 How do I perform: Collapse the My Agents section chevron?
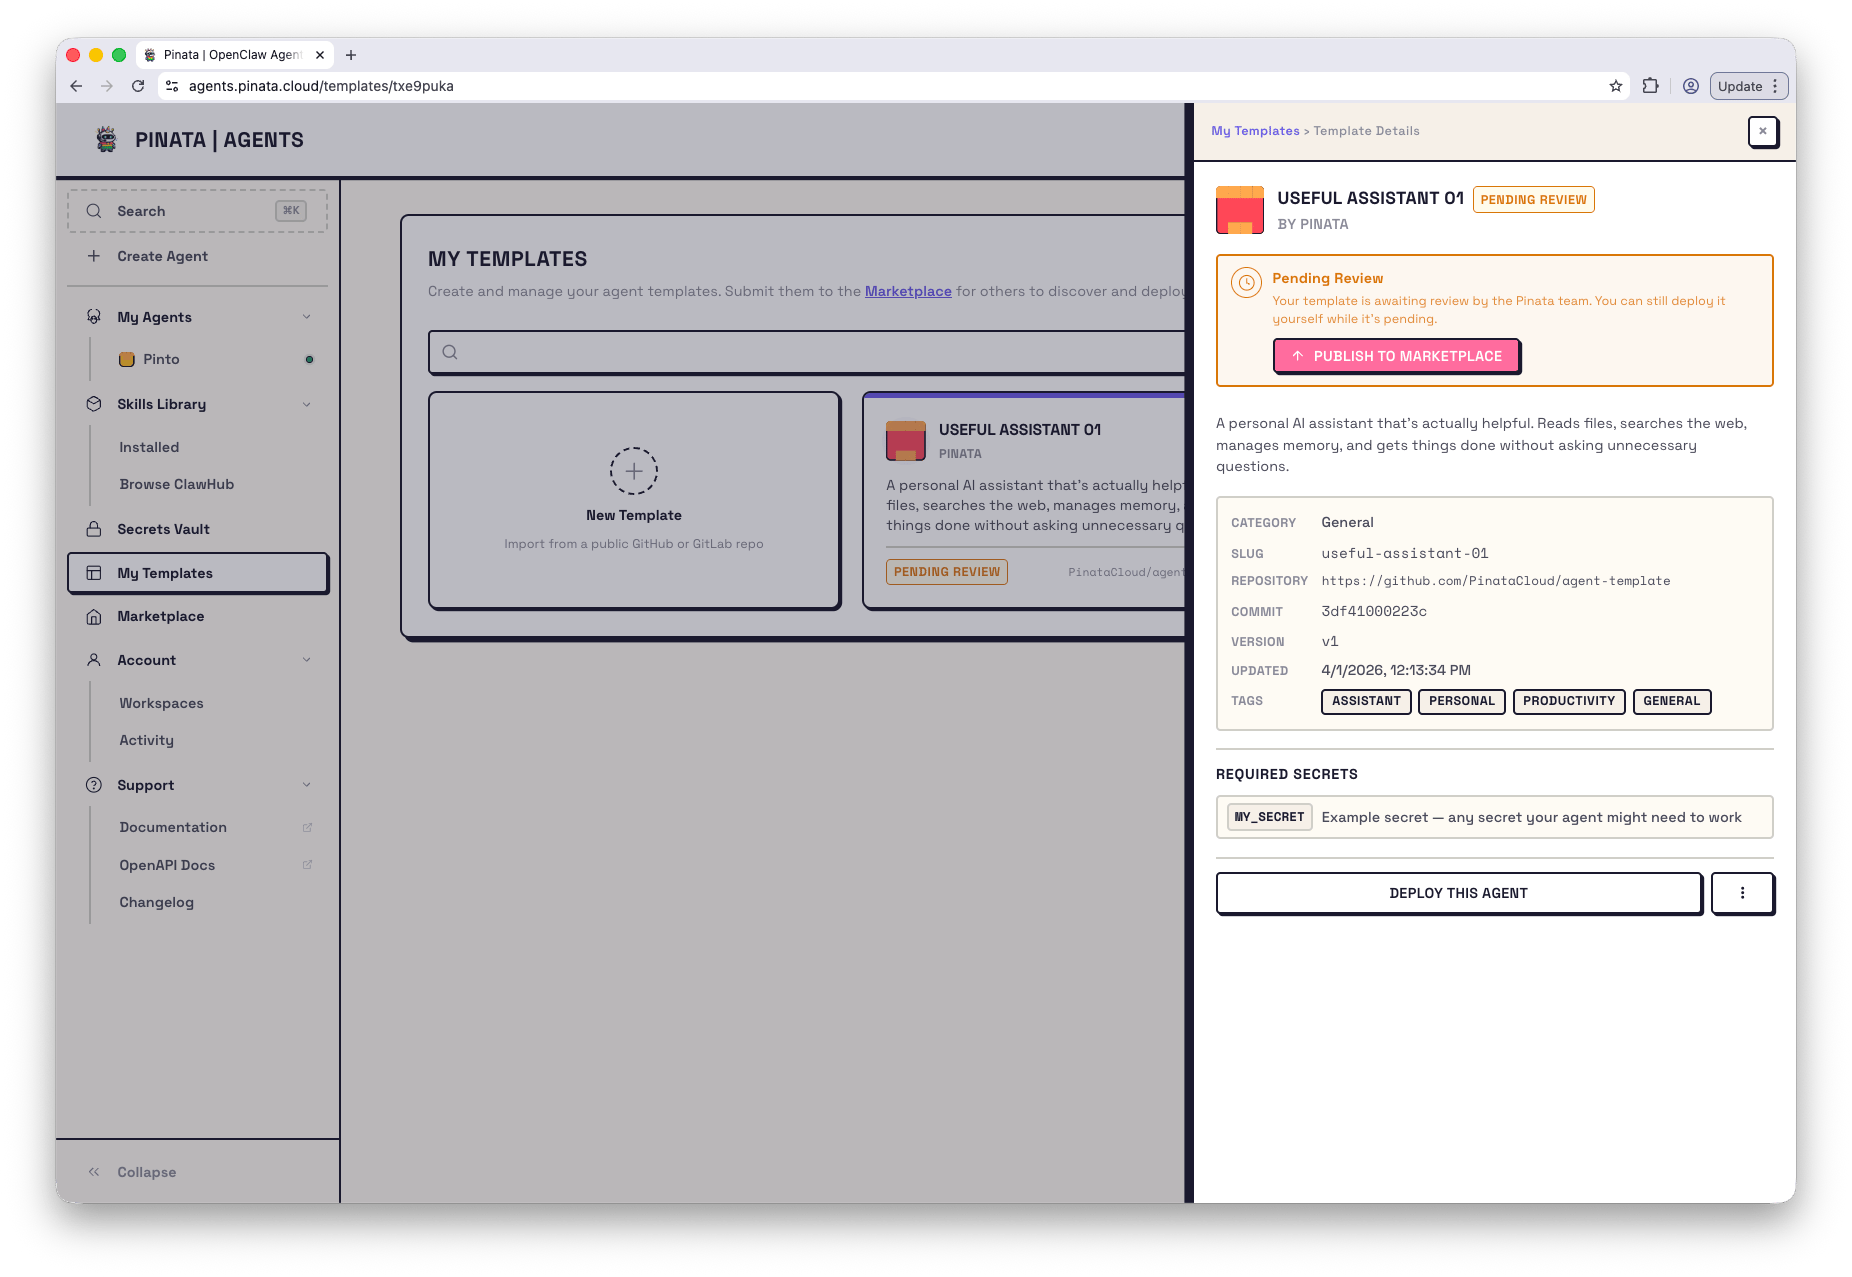[x=307, y=317]
